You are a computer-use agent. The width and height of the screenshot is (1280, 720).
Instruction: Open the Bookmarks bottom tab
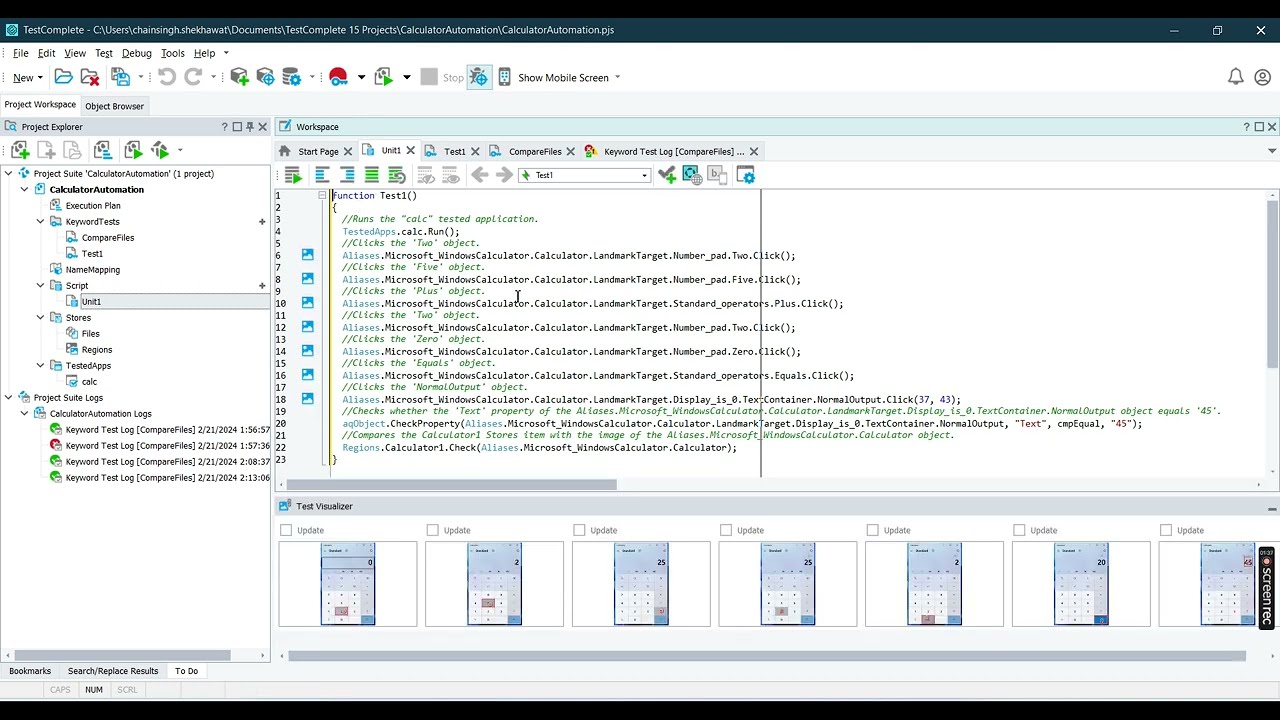point(30,671)
